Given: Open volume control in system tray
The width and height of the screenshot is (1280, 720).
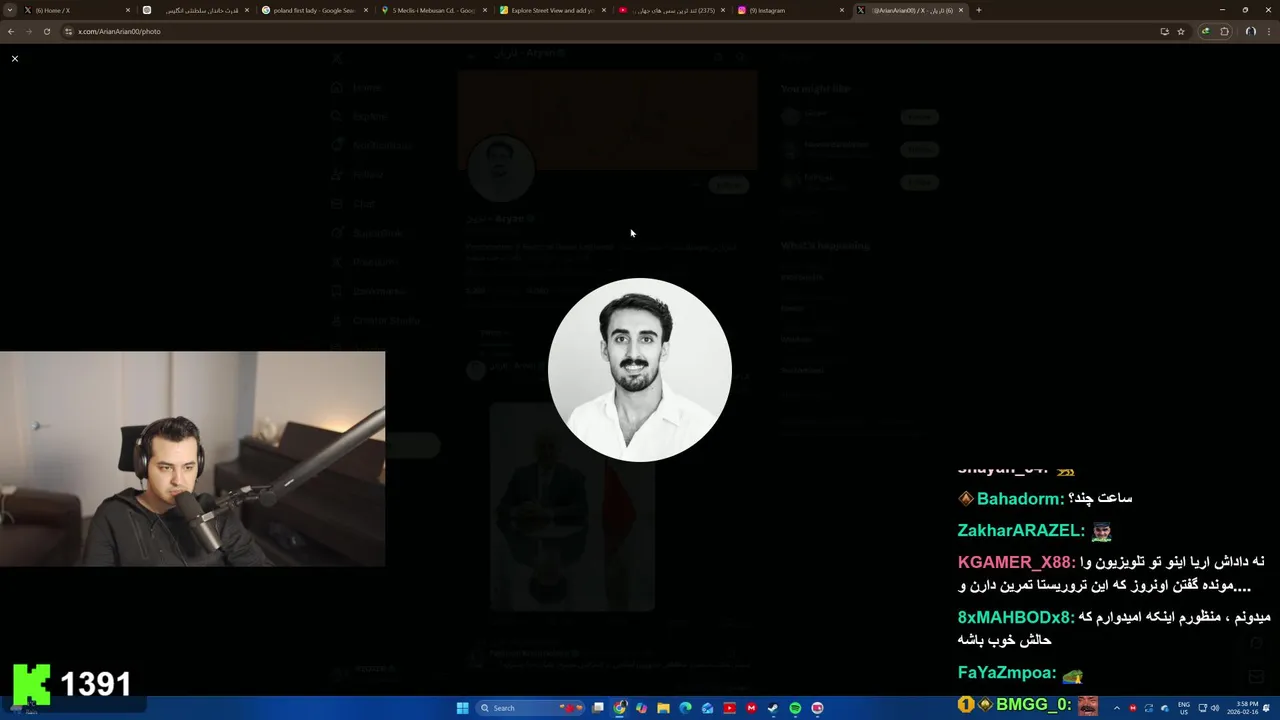Looking at the screenshot, I should (x=1215, y=708).
